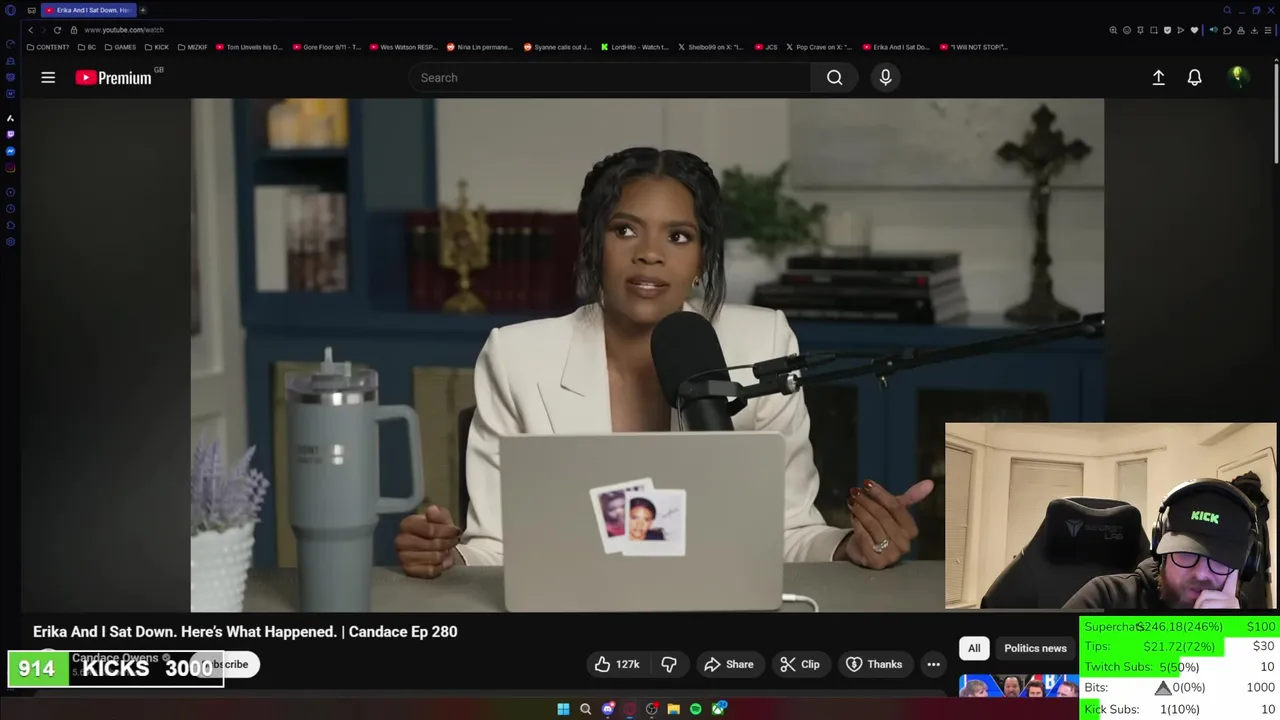Viewport: 1280px width, 720px height.
Task: Open the account avatar menu
Action: (x=1238, y=76)
